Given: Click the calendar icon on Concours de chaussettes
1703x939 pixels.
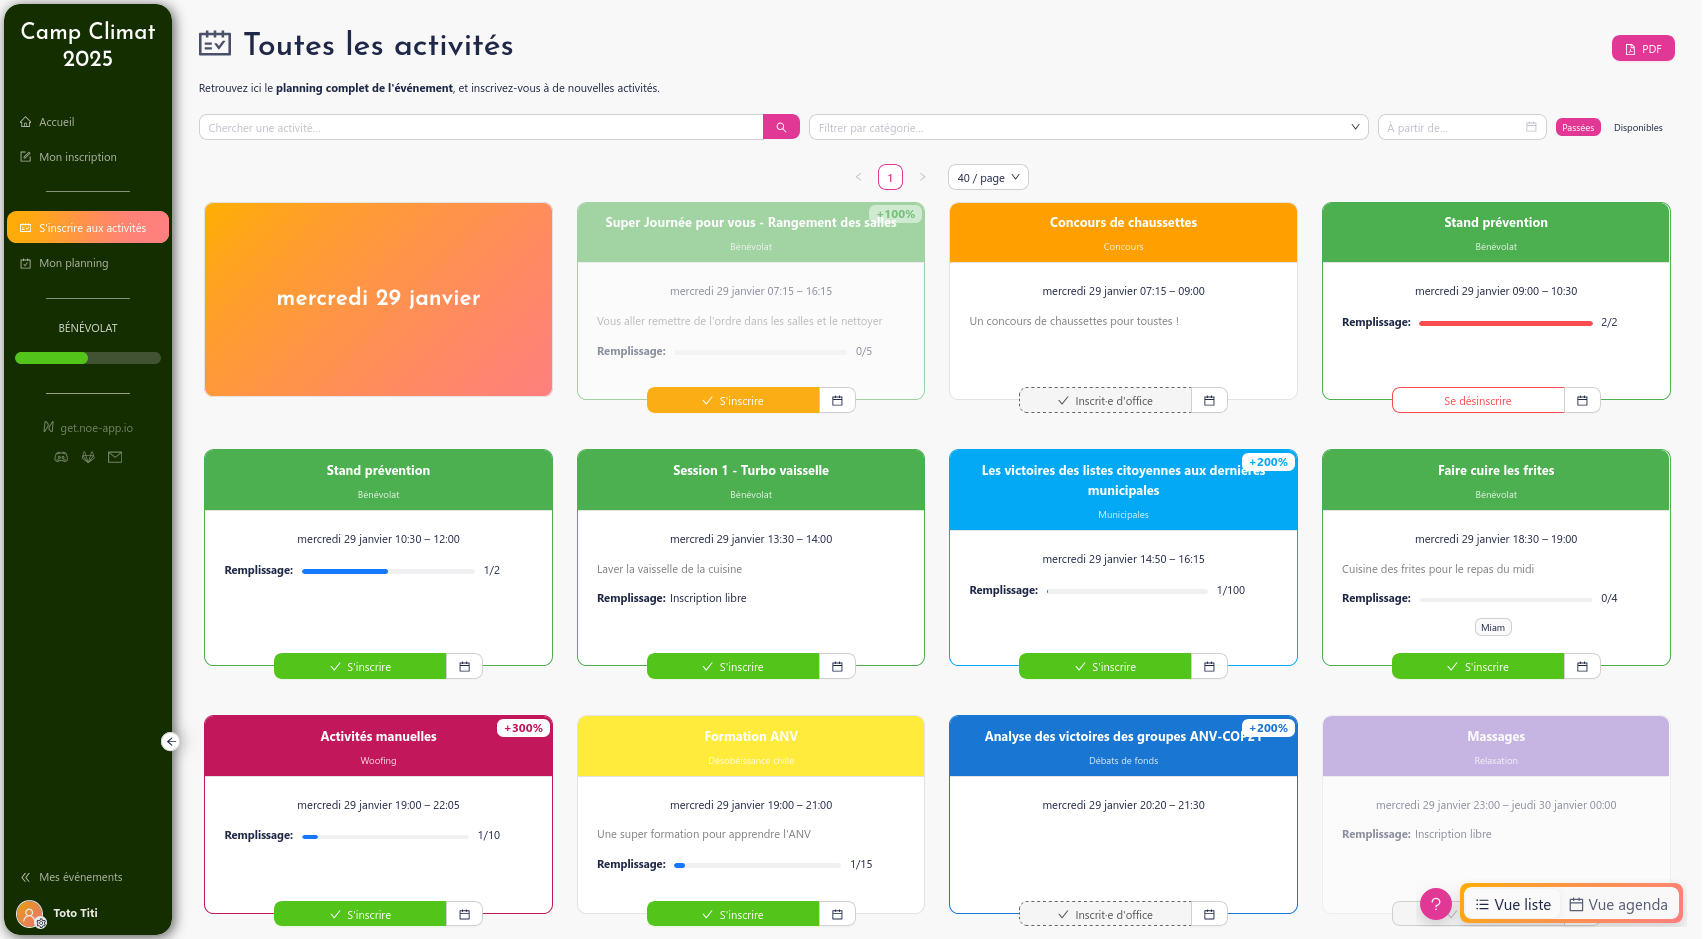Looking at the screenshot, I should (x=1209, y=399).
